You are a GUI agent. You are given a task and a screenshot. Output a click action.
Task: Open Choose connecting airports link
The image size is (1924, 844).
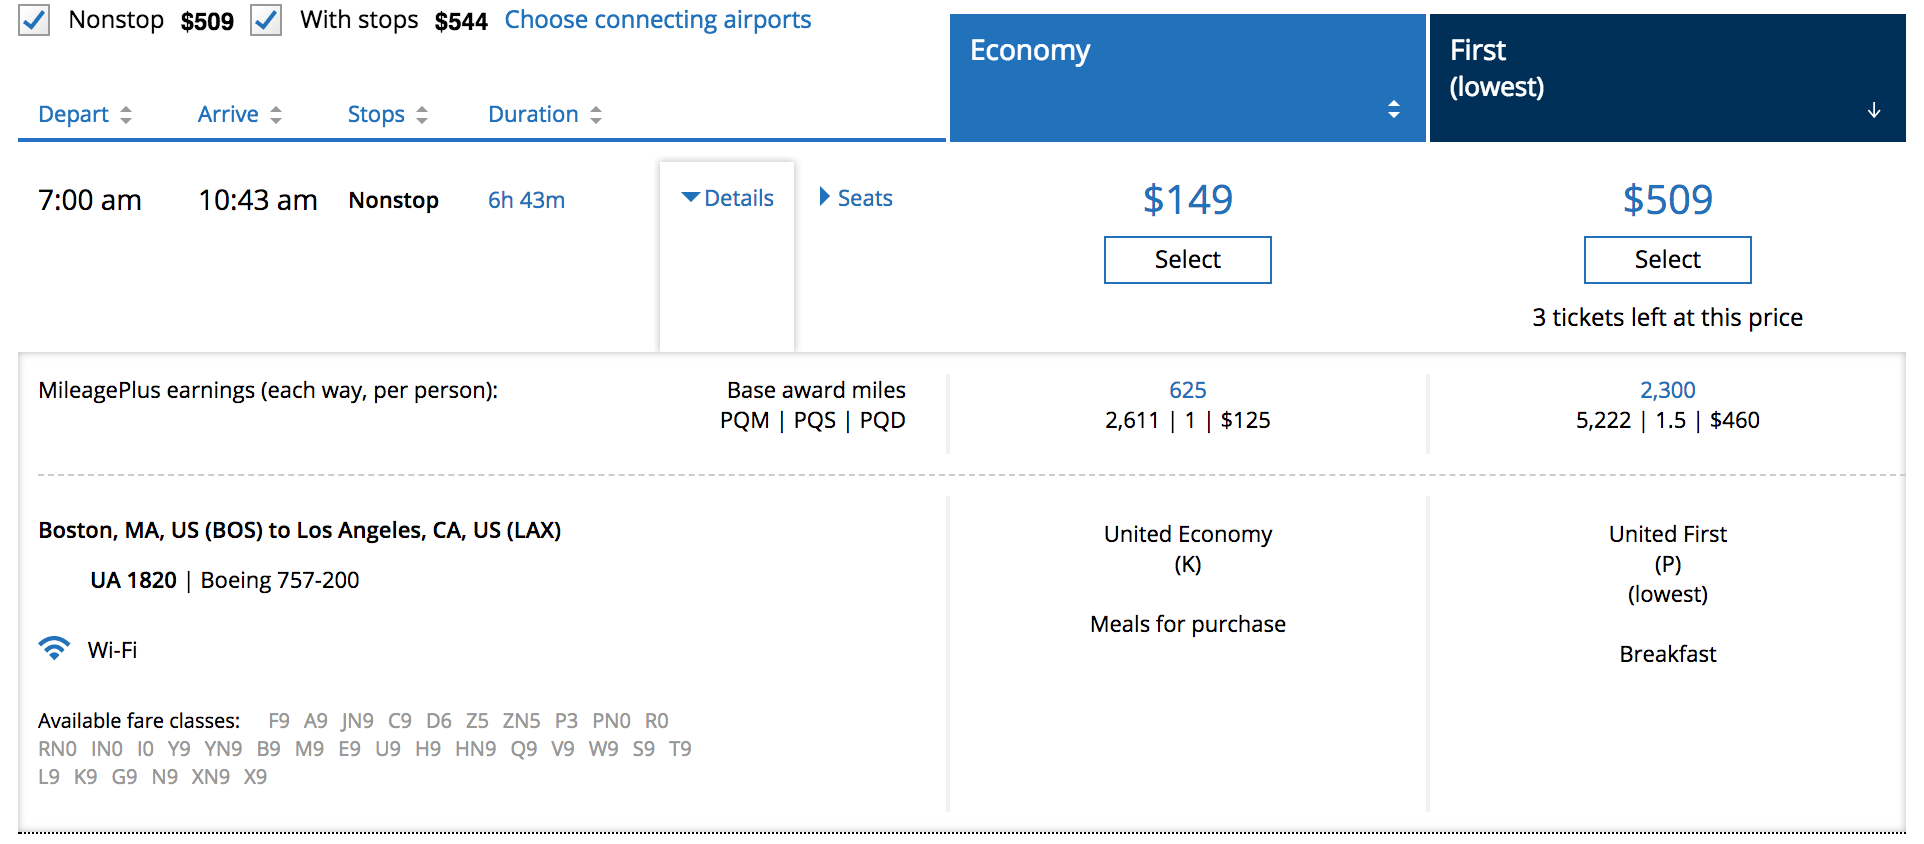click(657, 20)
